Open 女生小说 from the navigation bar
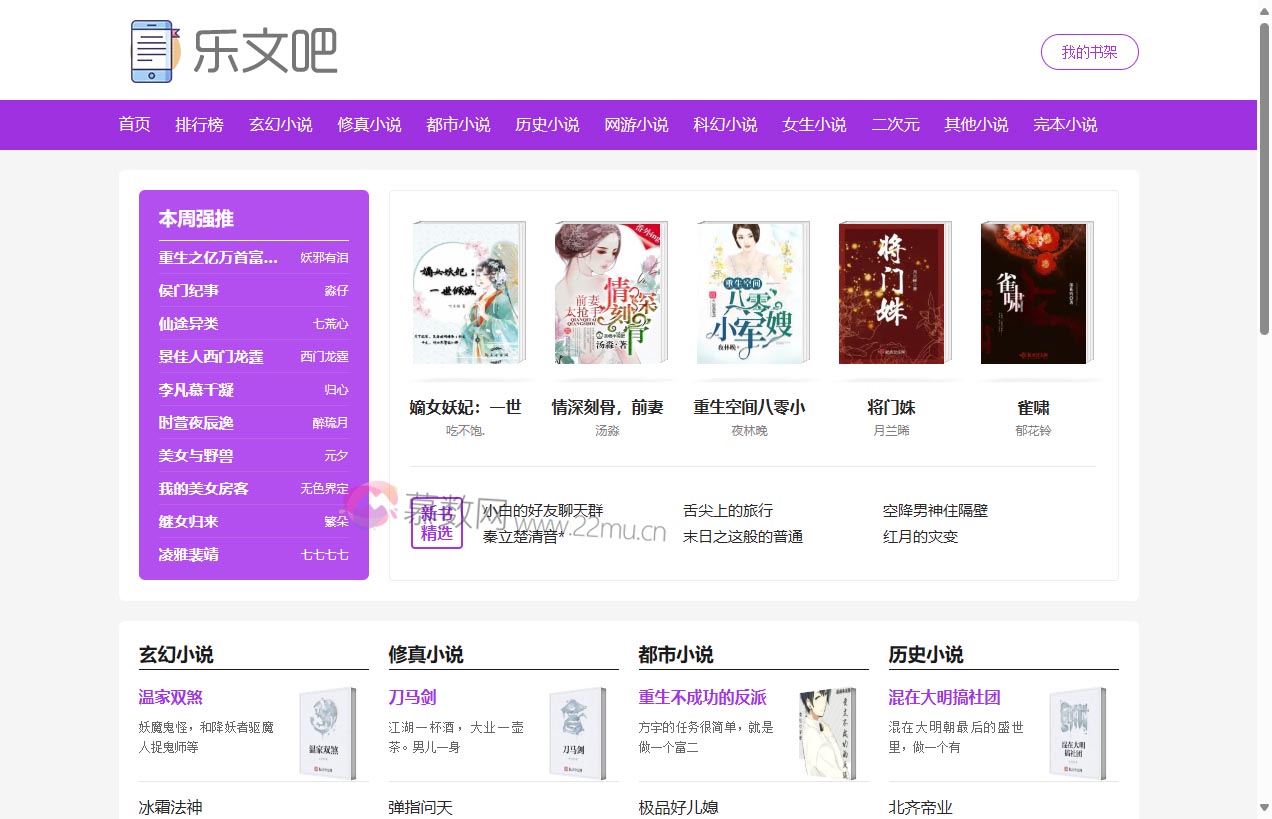Image resolution: width=1272 pixels, height=819 pixels. (x=813, y=124)
